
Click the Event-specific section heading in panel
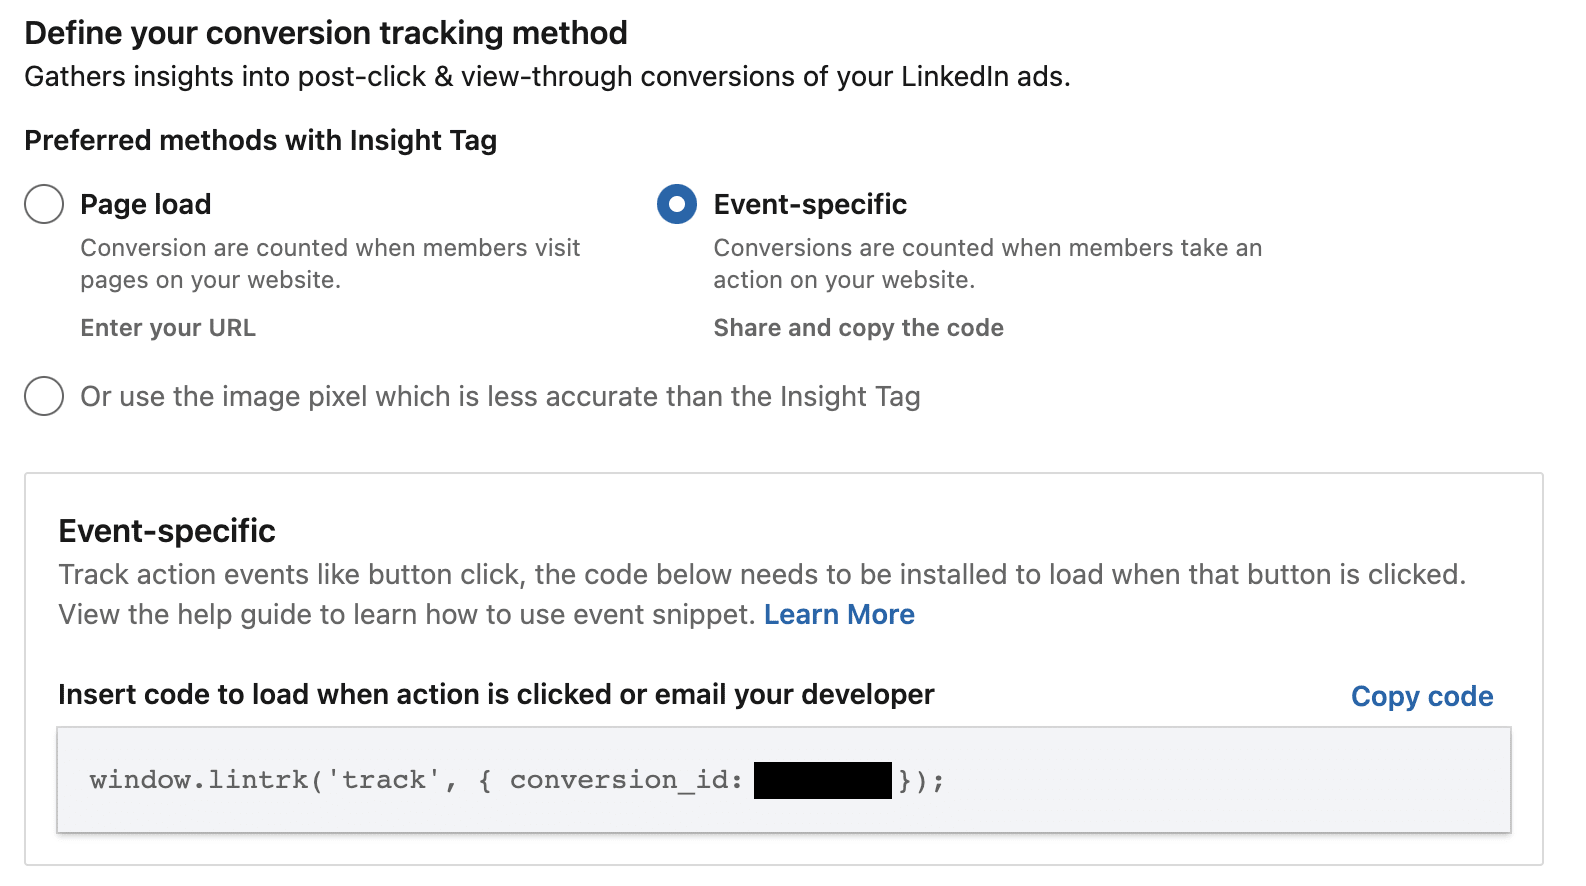point(167,531)
